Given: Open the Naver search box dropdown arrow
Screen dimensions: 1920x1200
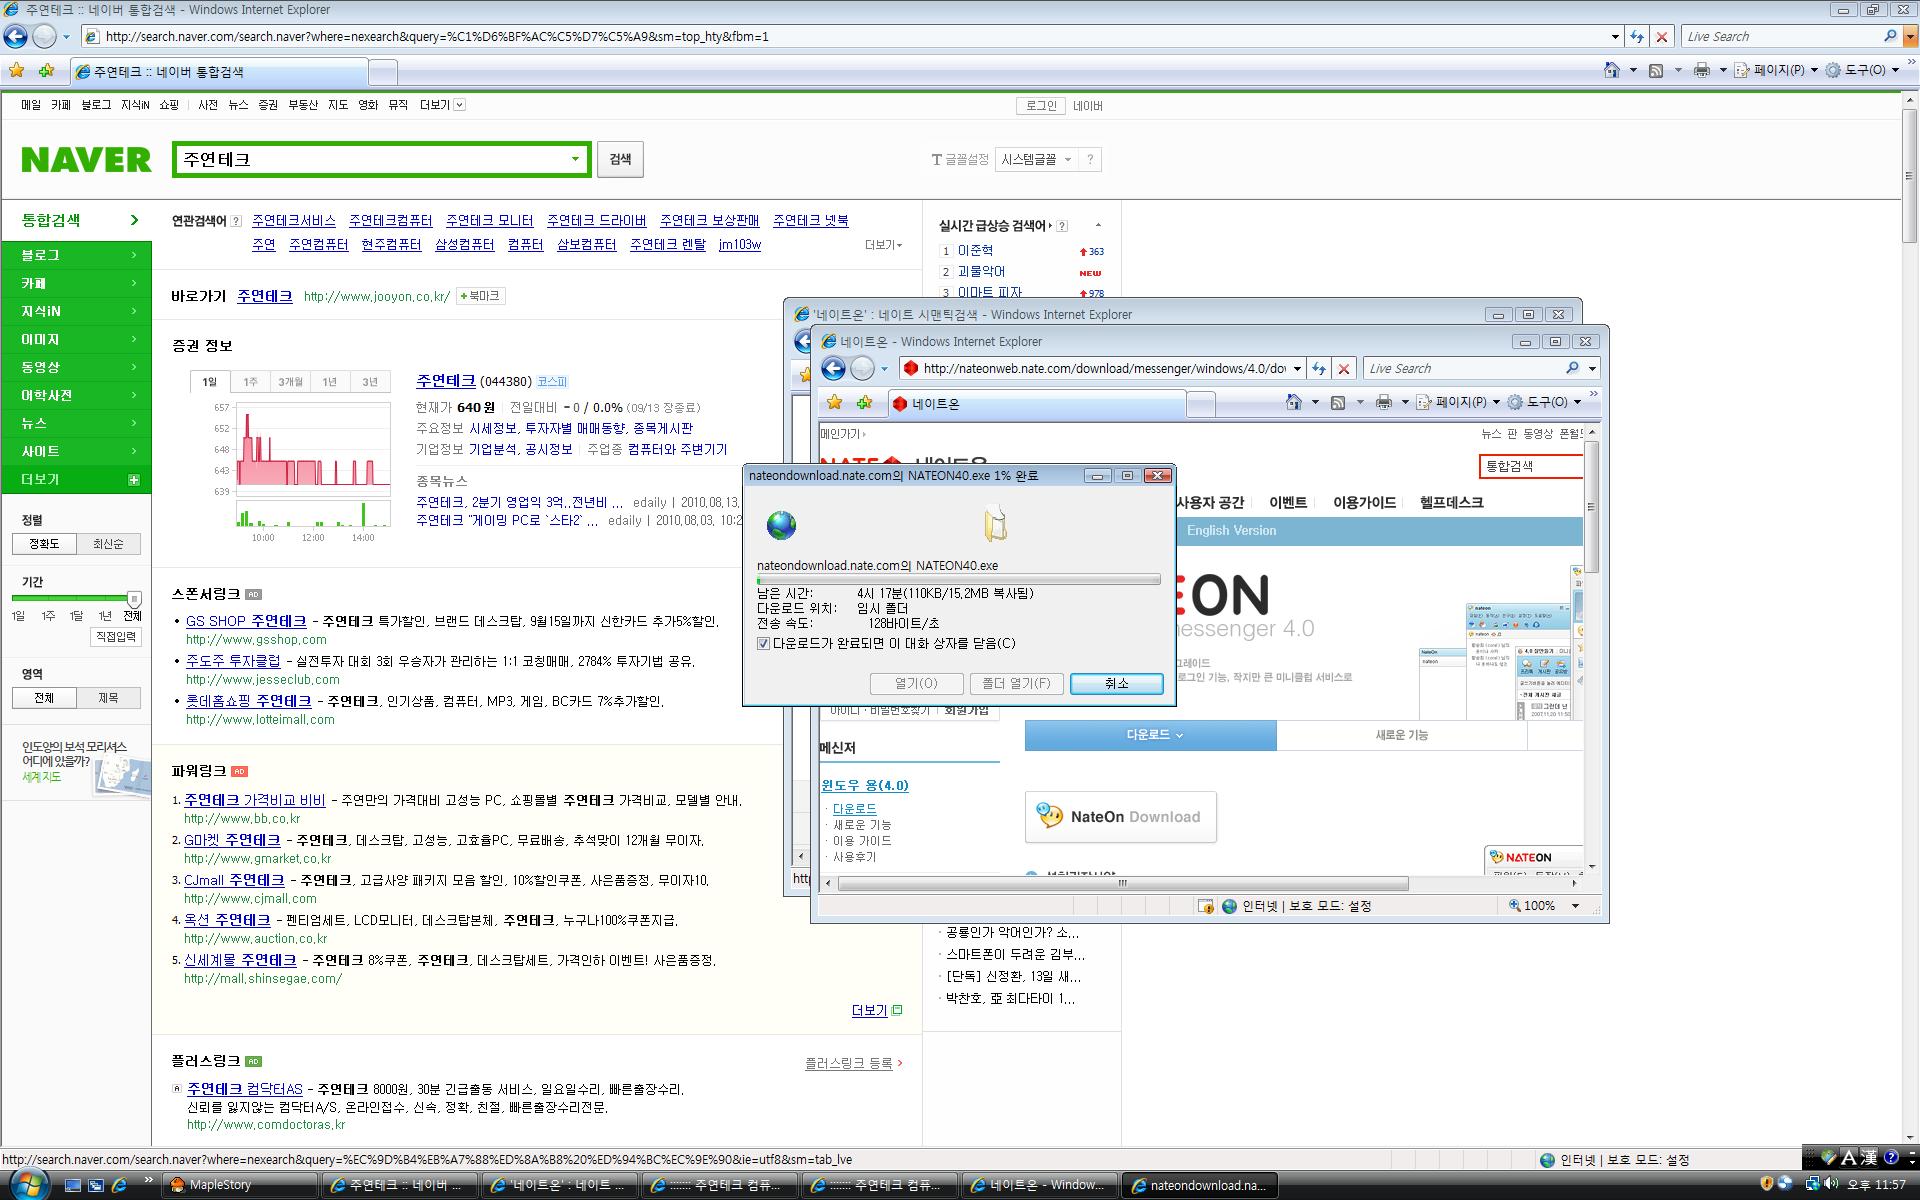Looking at the screenshot, I should click(x=575, y=159).
